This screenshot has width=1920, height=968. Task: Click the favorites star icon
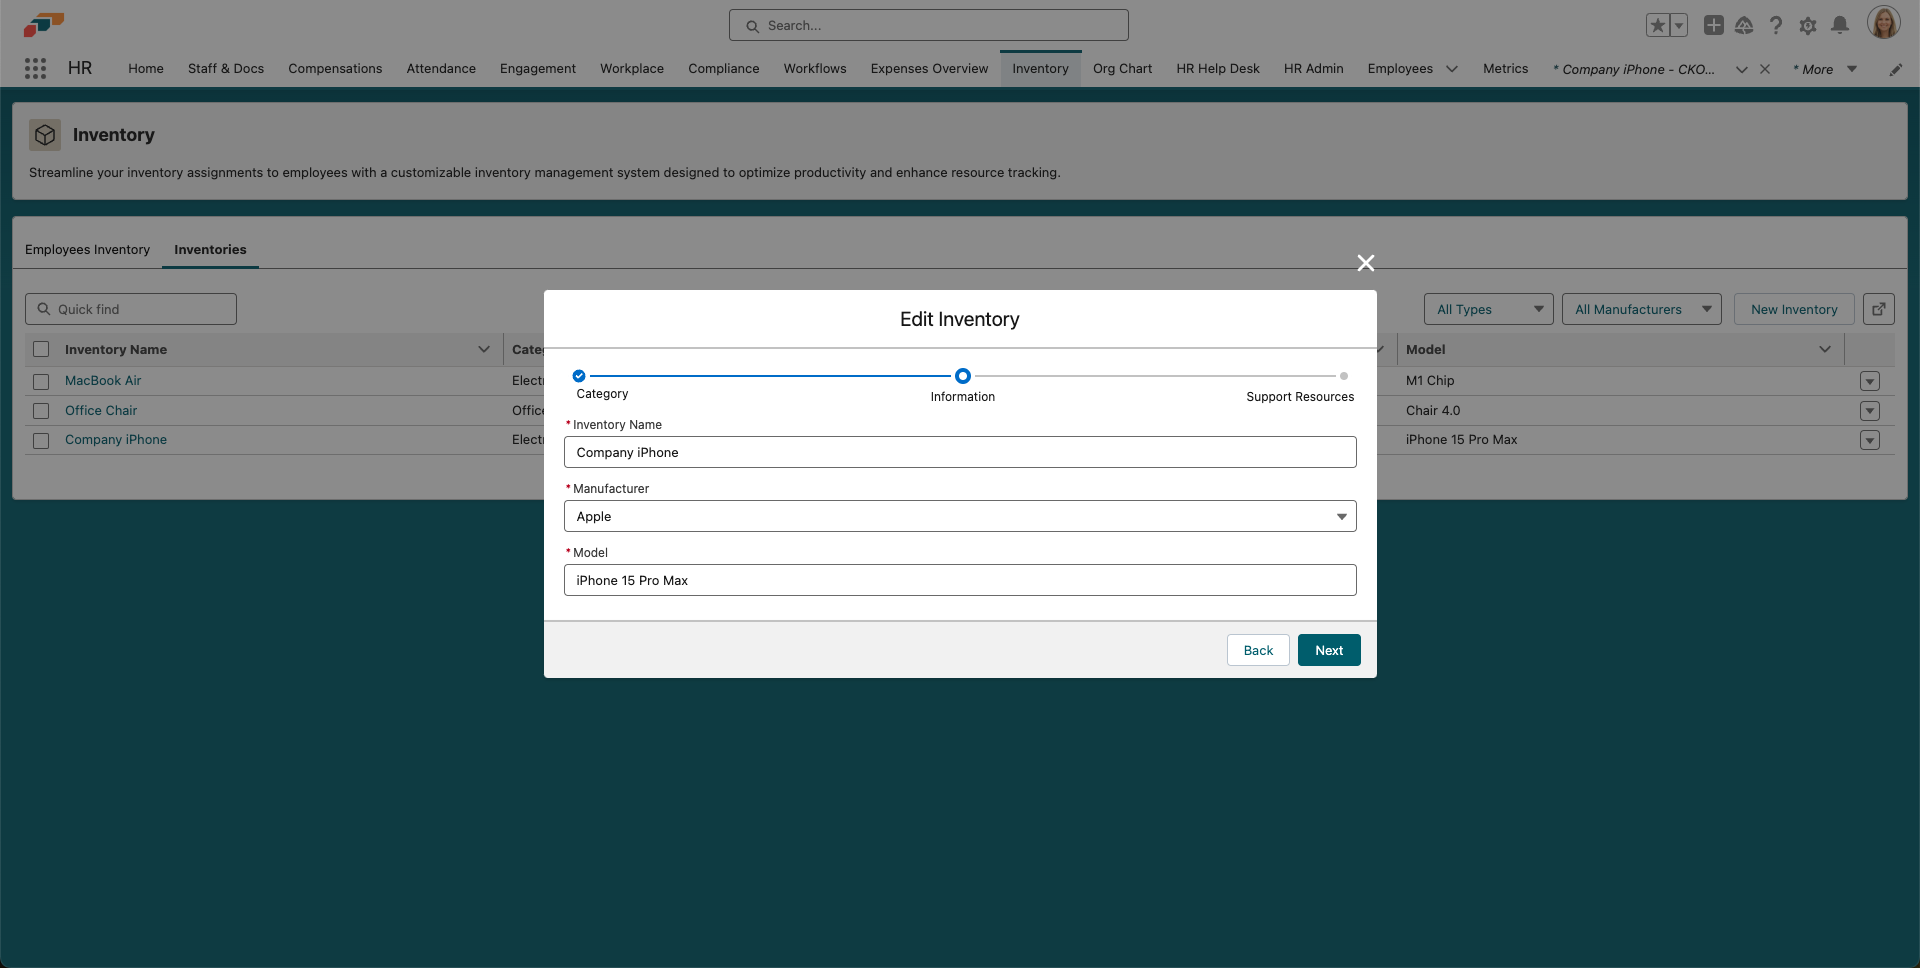pos(1657,25)
